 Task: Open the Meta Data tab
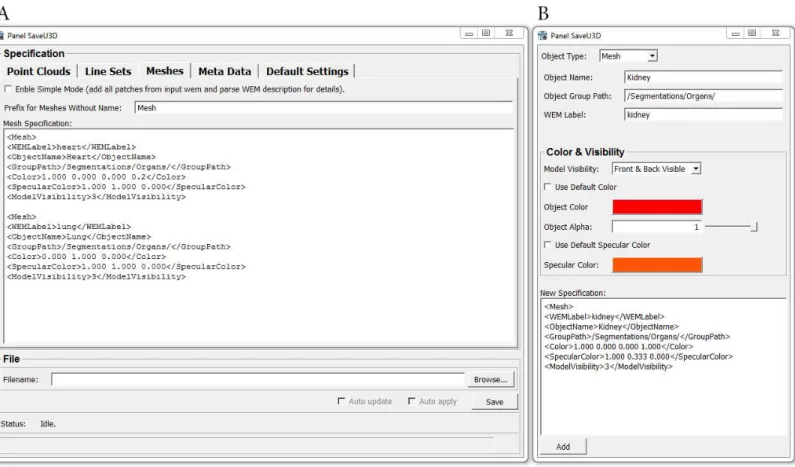coord(225,71)
